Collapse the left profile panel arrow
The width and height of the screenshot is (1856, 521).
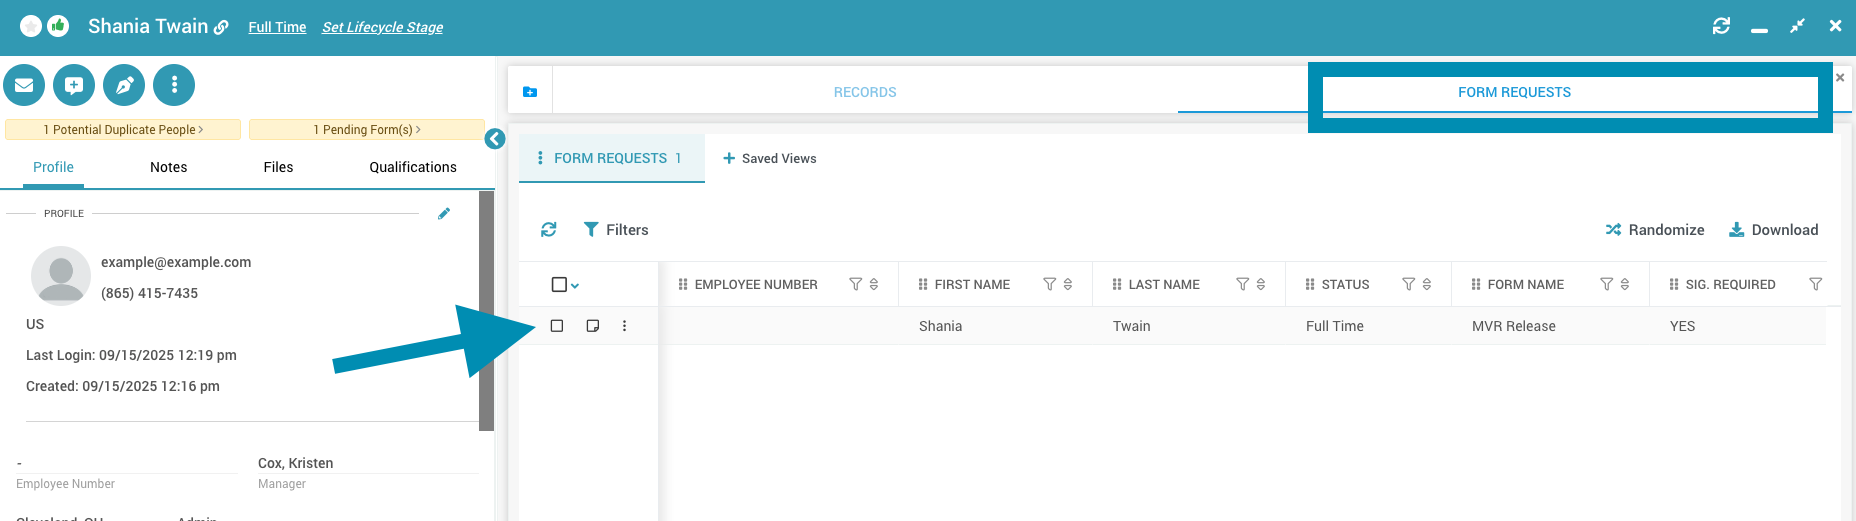[x=495, y=139]
